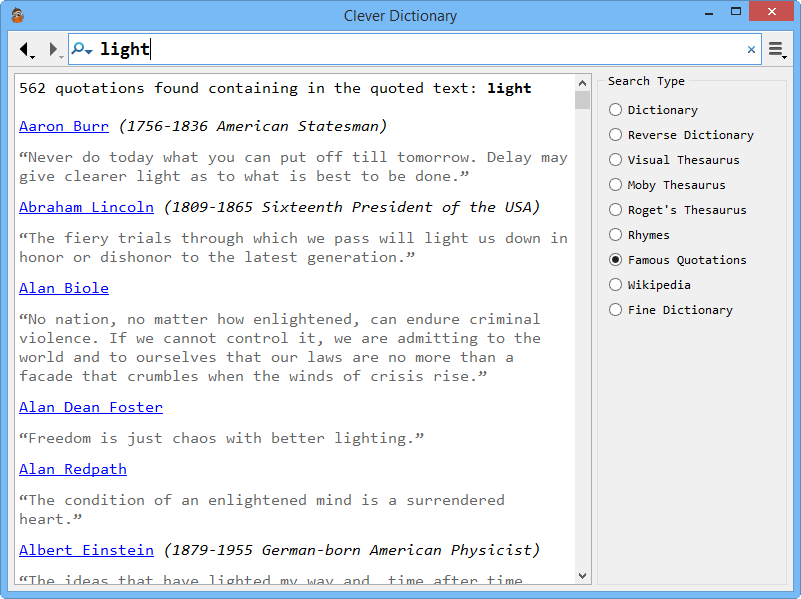Image resolution: width=801 pixels, height=599 pixels.
Task: Select the Dictionary search type
Action: (x=616, y=110)
